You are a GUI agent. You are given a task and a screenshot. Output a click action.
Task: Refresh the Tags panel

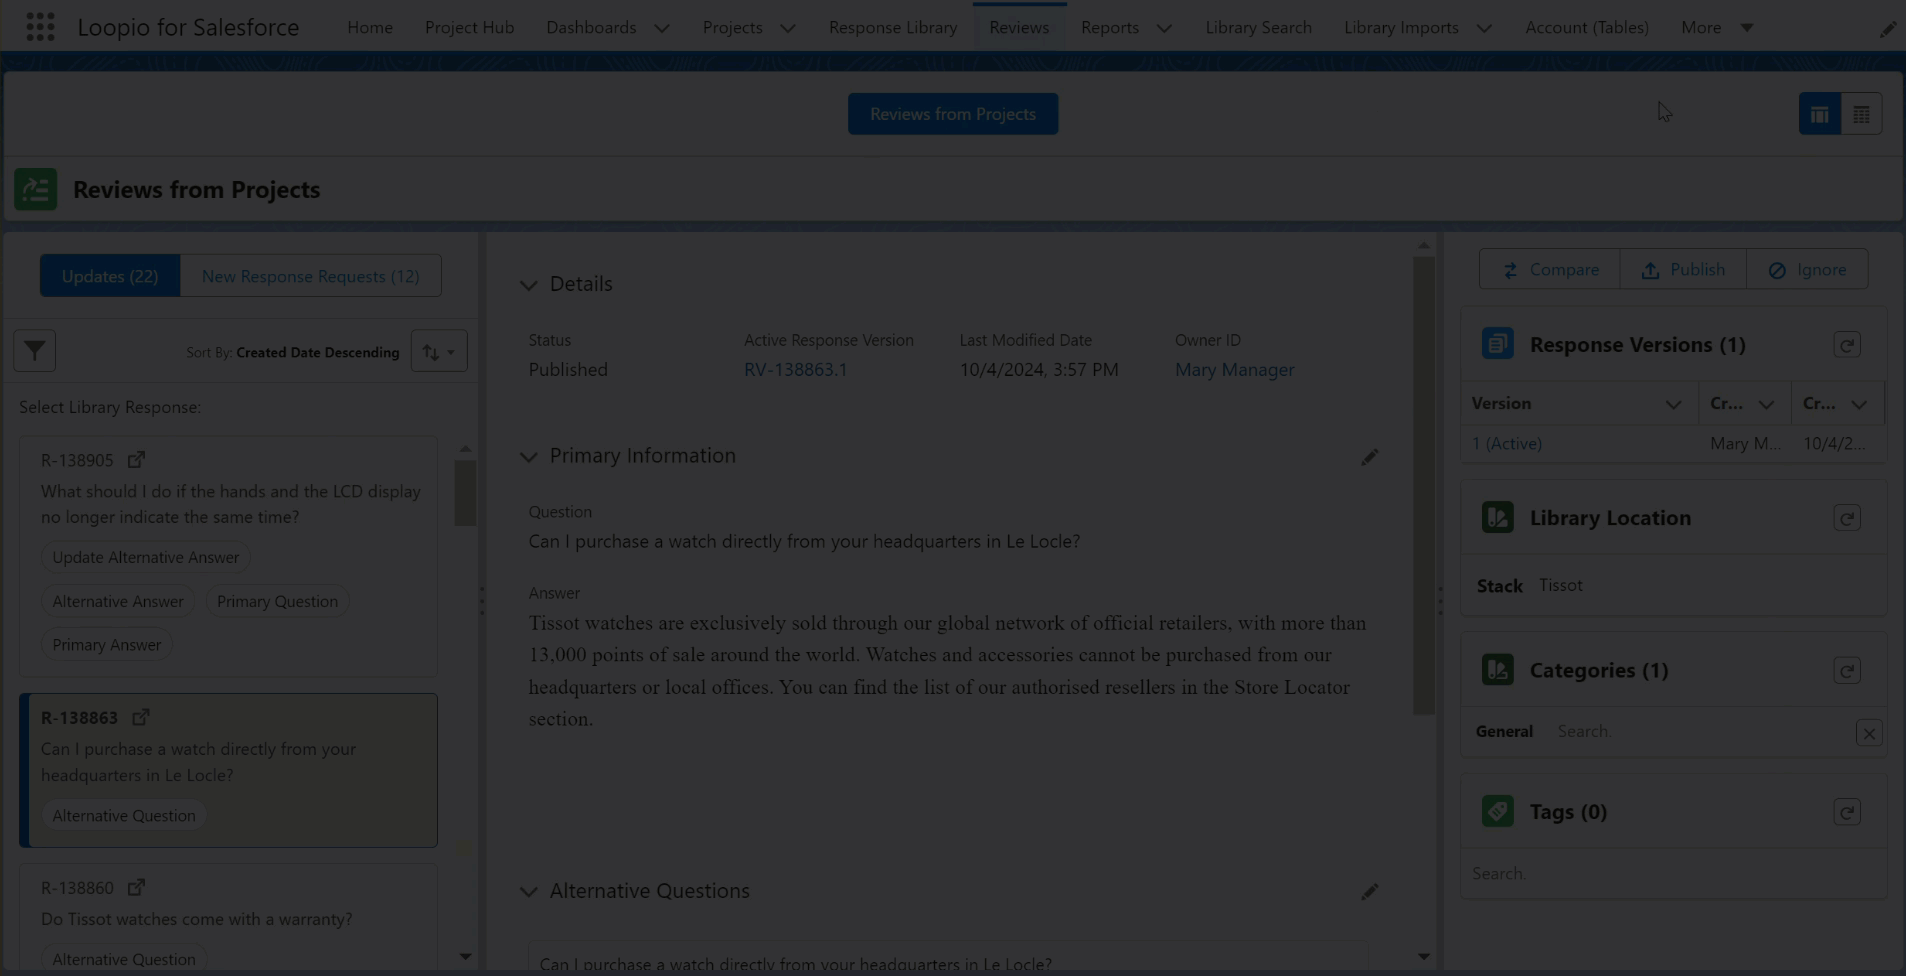click(x=1847, y=812)
